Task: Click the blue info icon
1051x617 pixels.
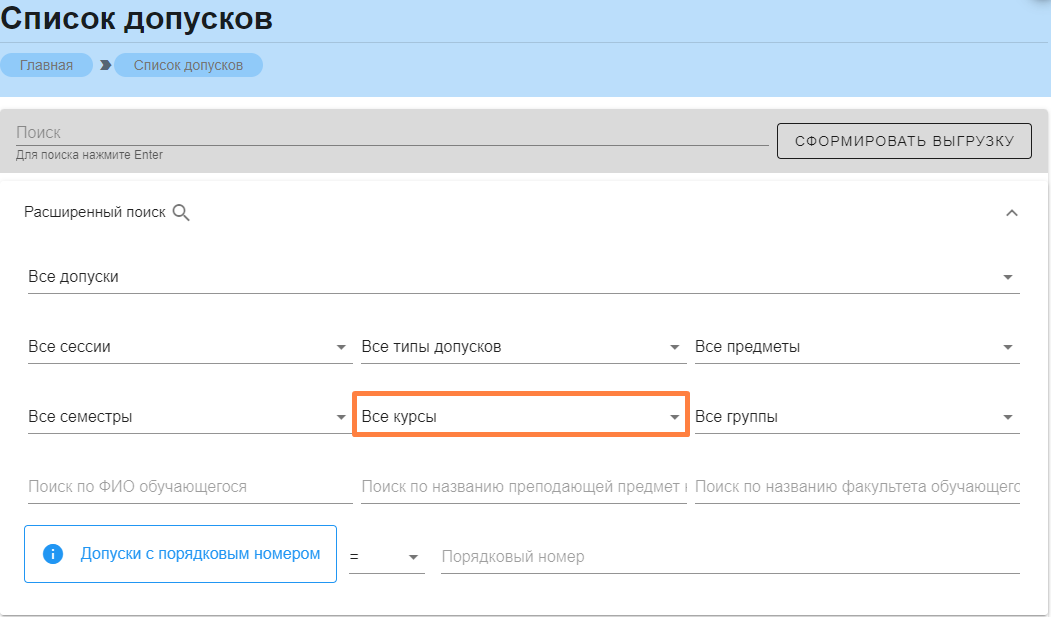Action: 53,554
